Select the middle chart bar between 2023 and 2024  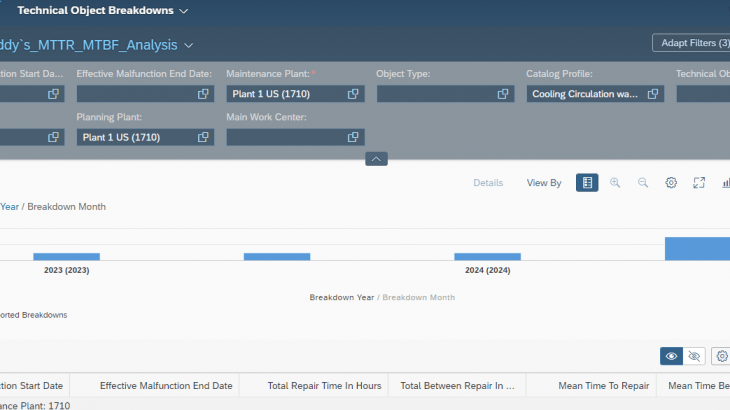click(277, 256)
